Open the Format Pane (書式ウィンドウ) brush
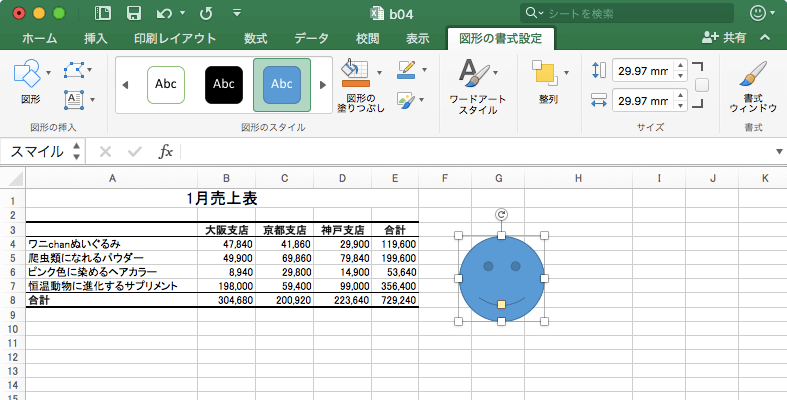The width and height of the screenshot is (787, 400). [753, 86]
